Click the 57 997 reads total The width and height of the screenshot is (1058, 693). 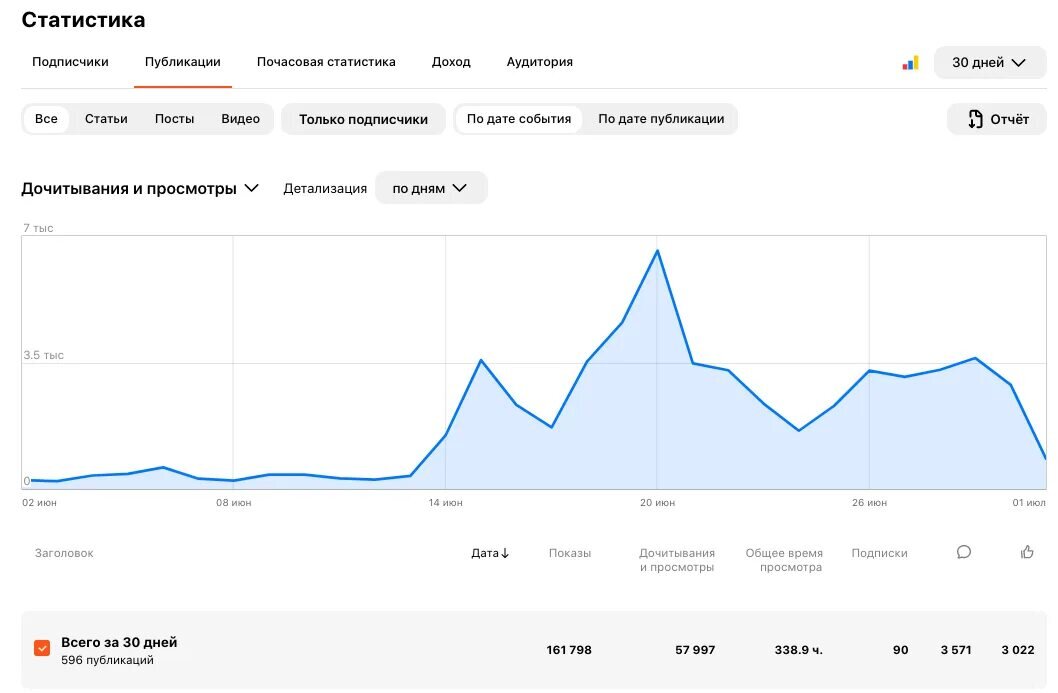coord(694,650)
